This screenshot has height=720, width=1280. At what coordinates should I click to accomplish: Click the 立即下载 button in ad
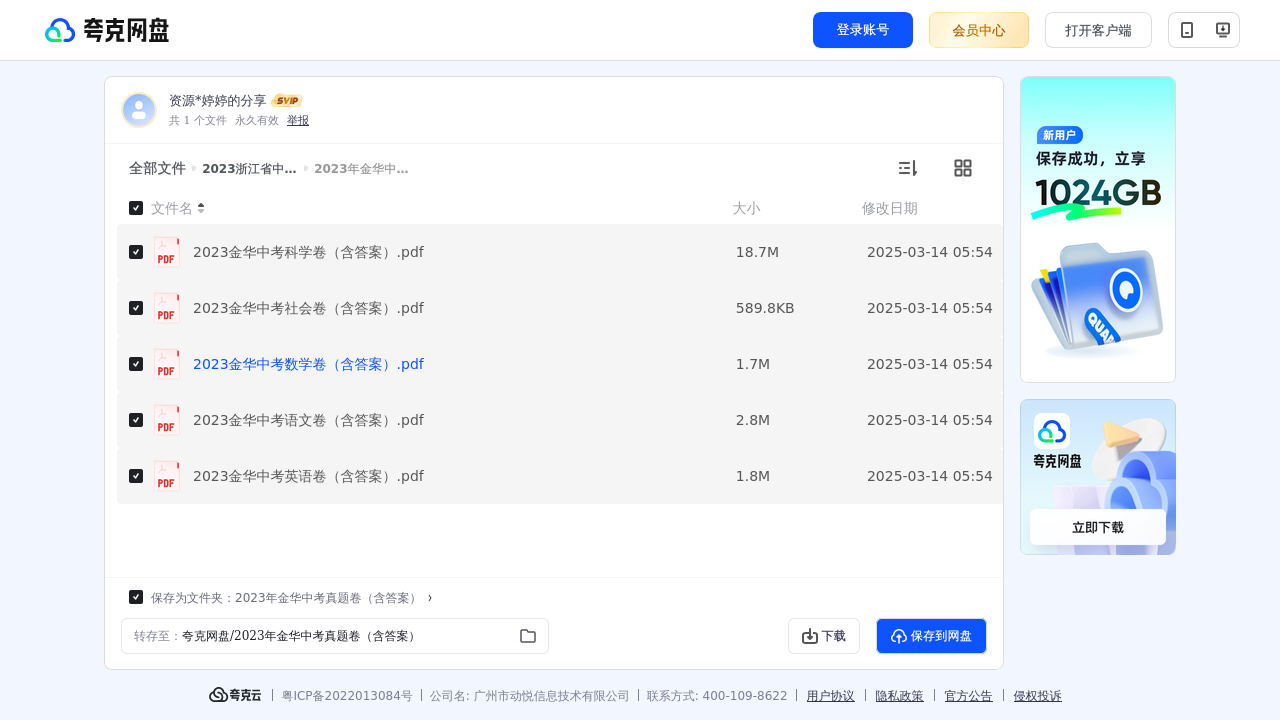(1098, 527)
